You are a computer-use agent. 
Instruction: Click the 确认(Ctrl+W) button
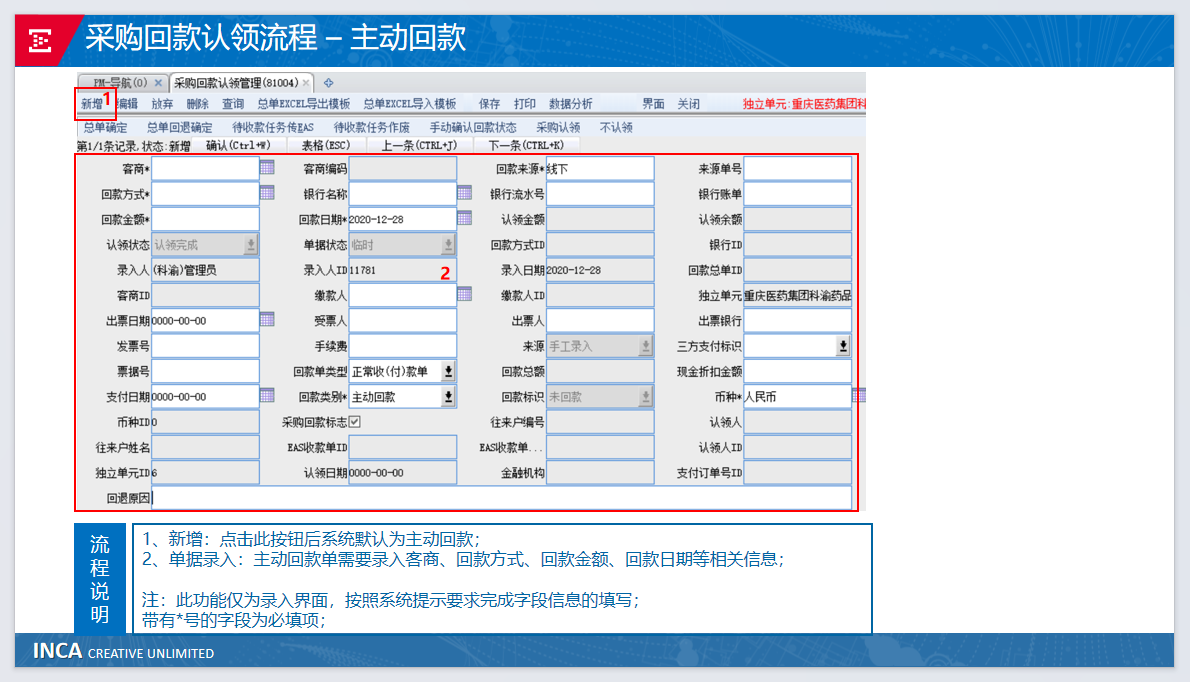pos(238,146)
